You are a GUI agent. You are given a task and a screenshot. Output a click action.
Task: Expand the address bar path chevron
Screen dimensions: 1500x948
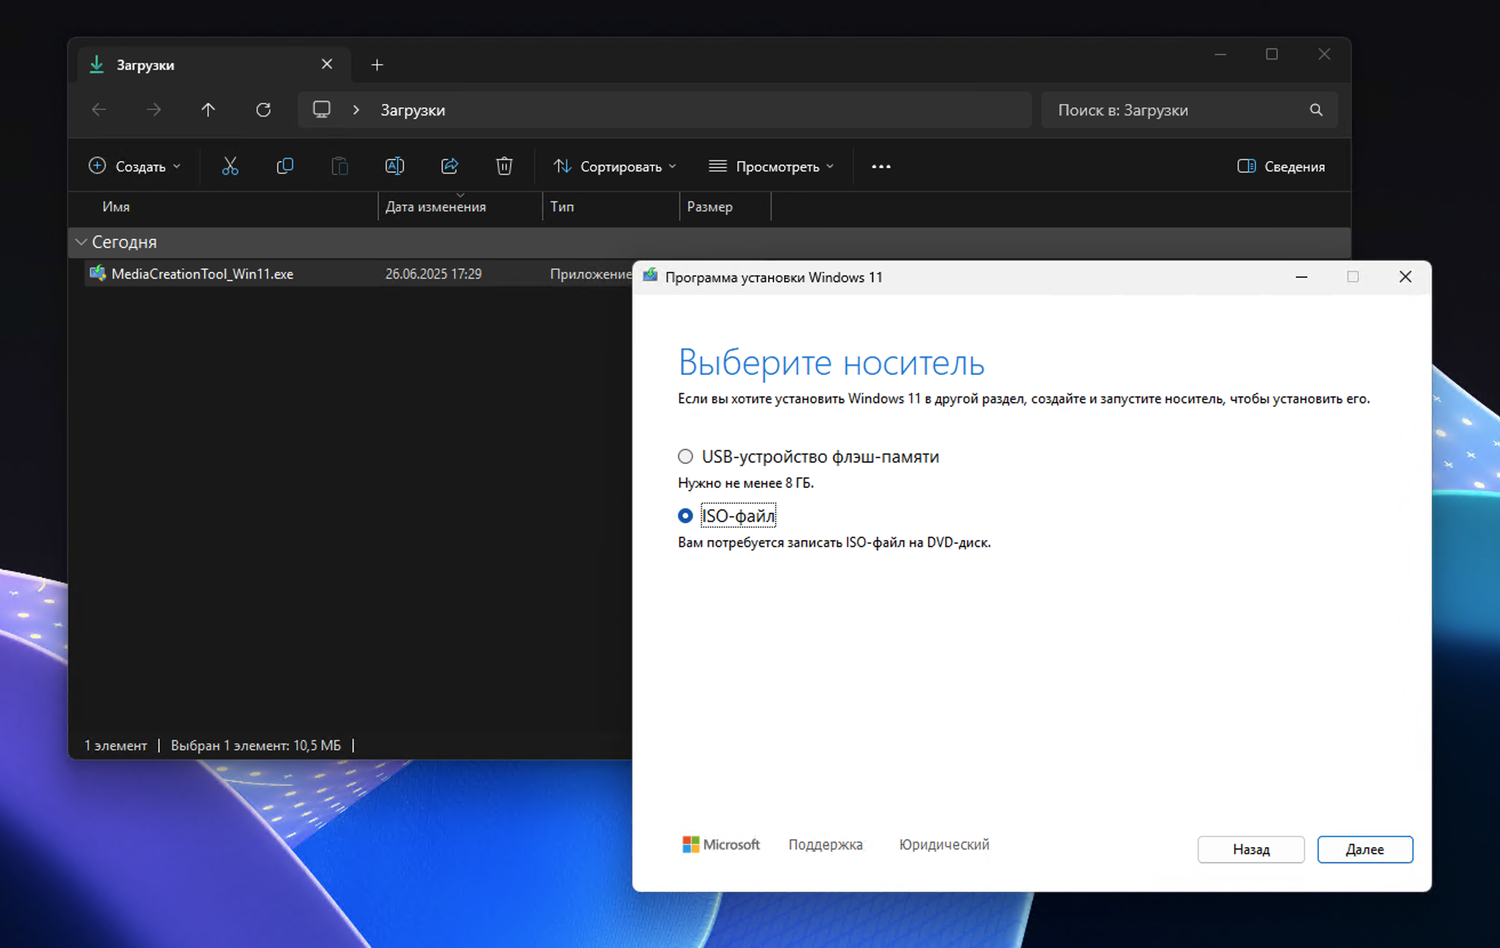356,110
